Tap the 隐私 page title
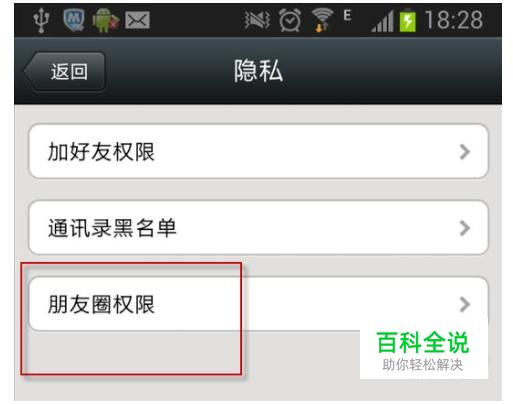The width and height of the screenshot is (513, 404). 258,71
